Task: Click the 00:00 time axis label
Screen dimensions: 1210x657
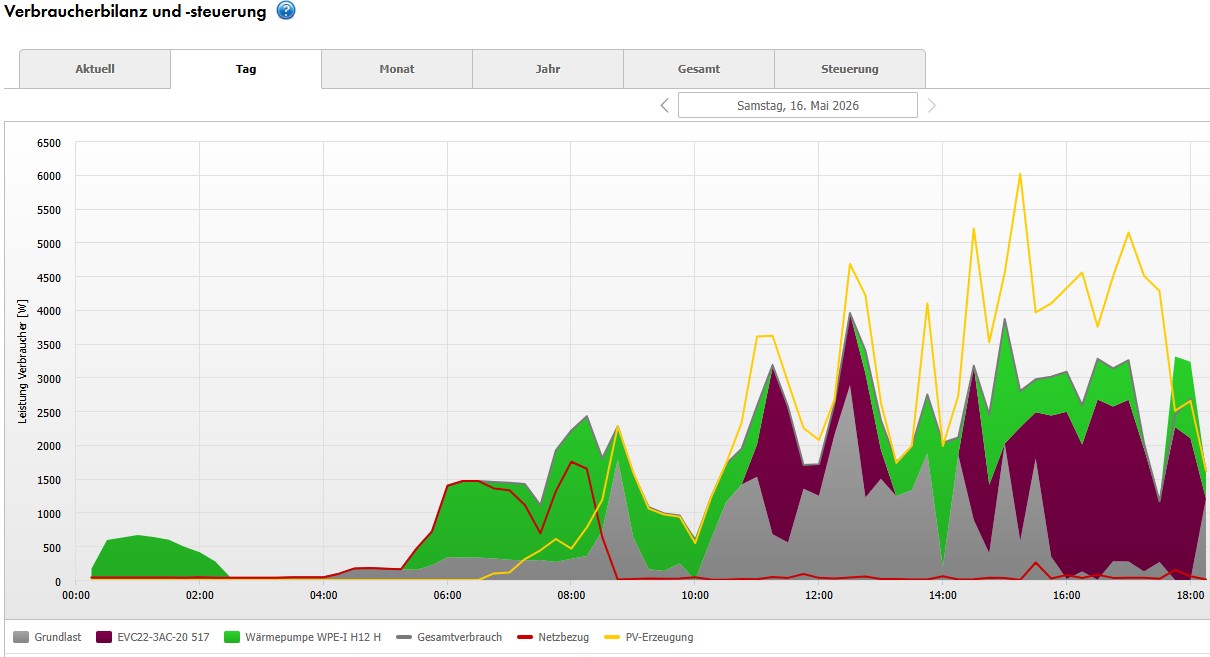Action: [x=76, y=595]
